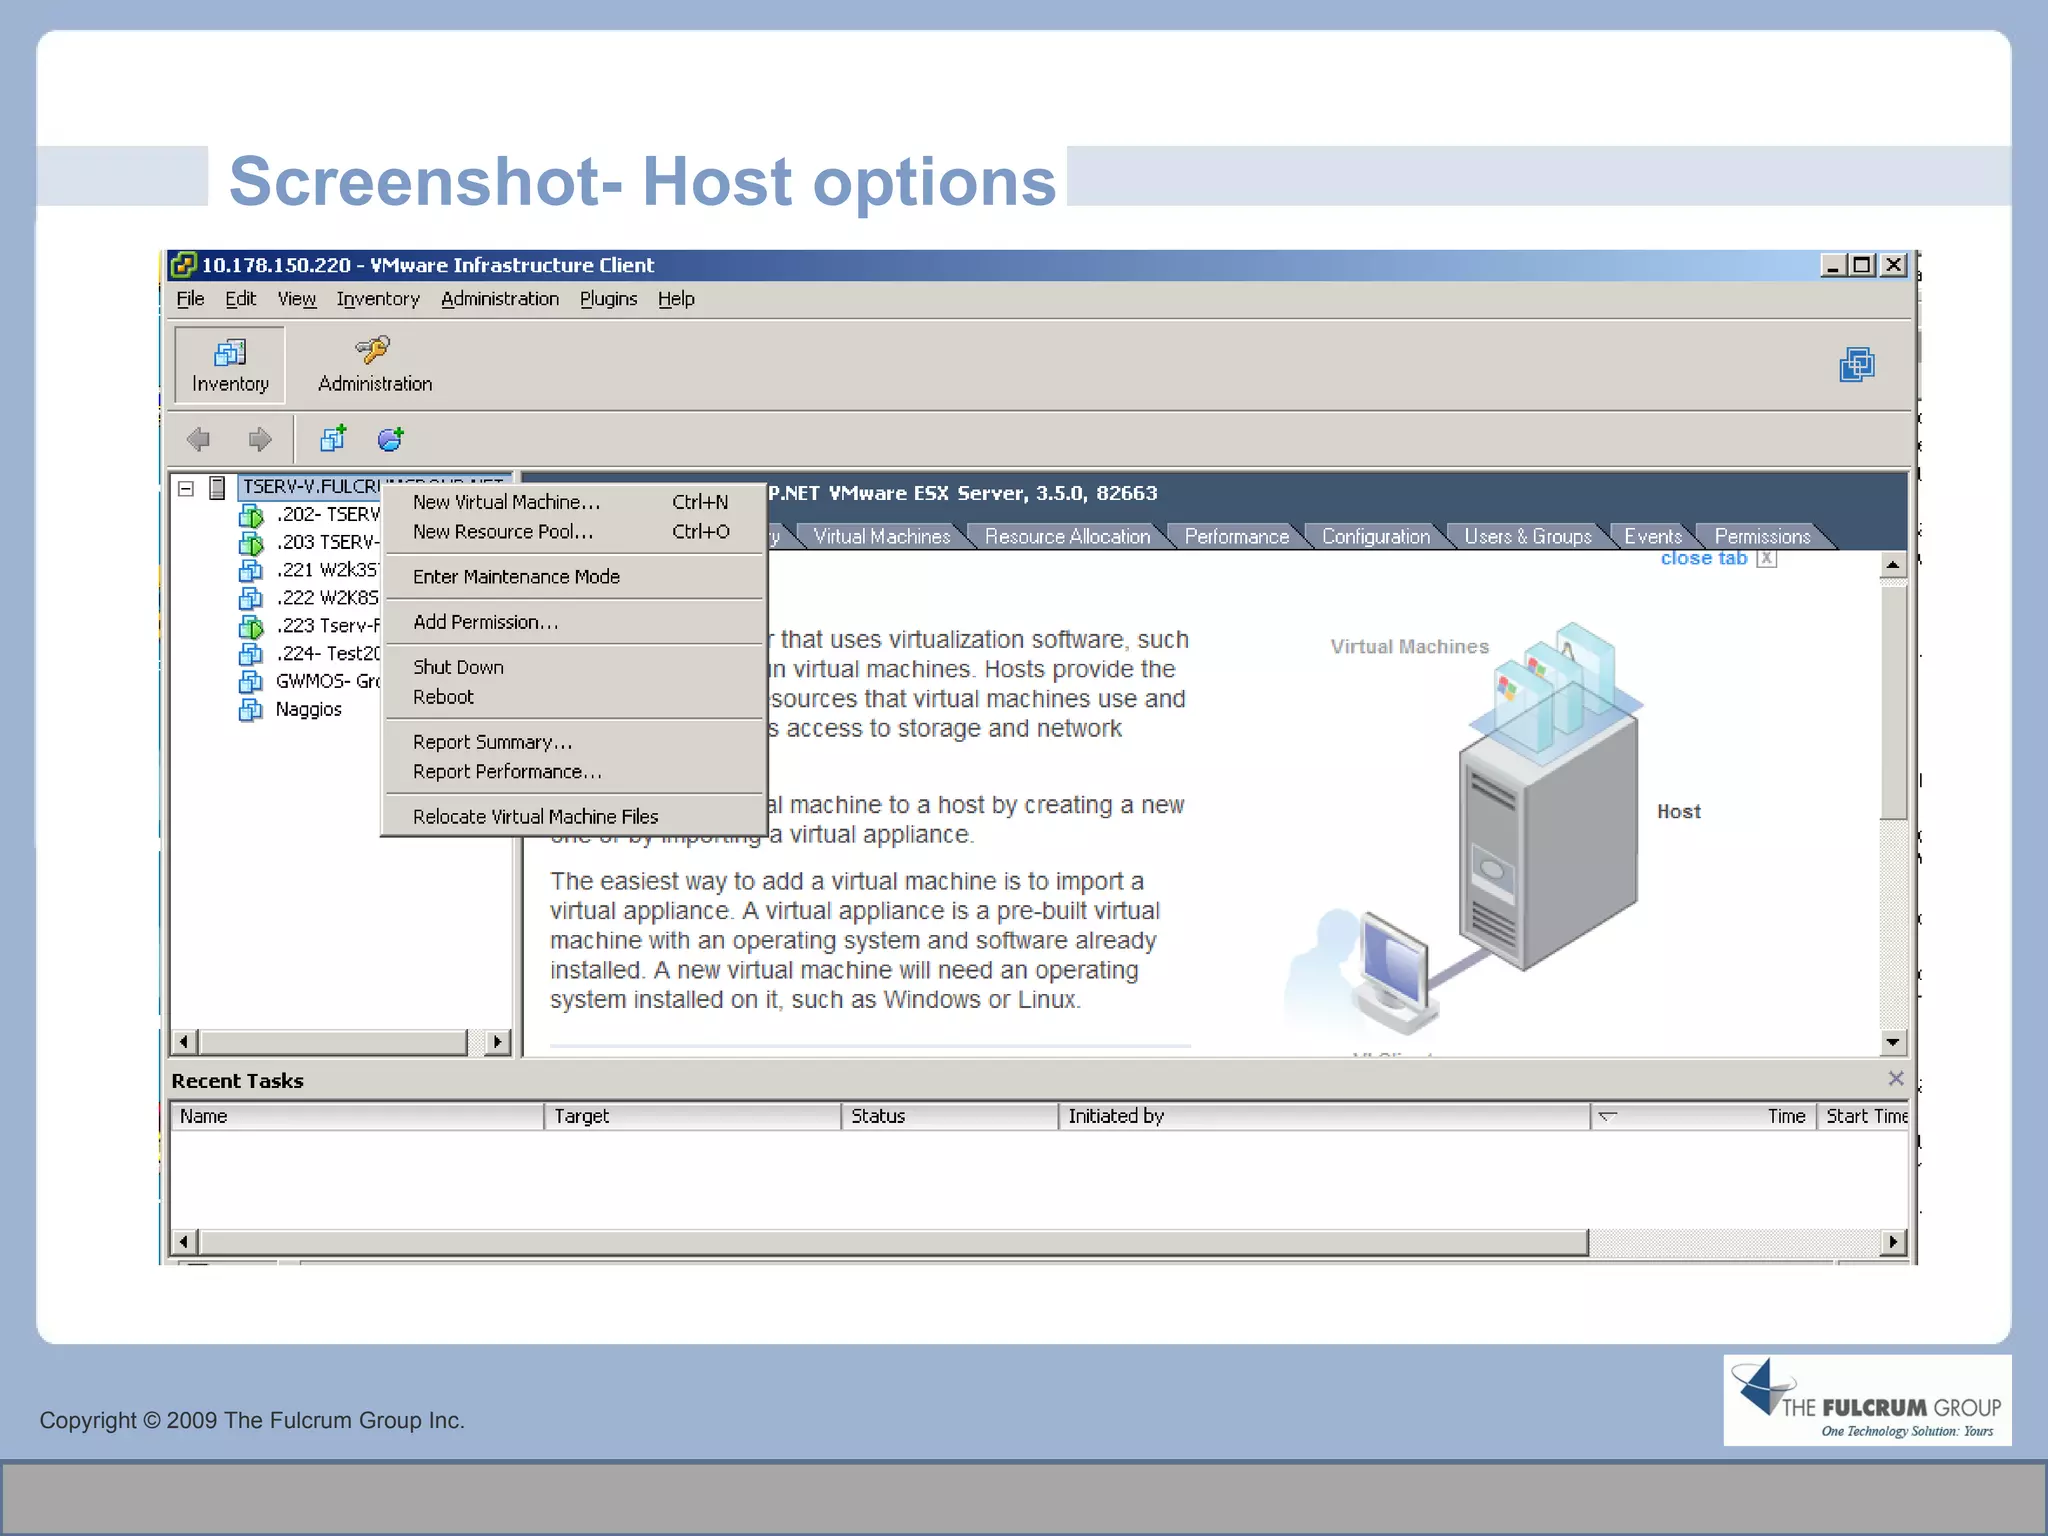Click tree pane horizontal scroll right arrow

coord(497,1042)
